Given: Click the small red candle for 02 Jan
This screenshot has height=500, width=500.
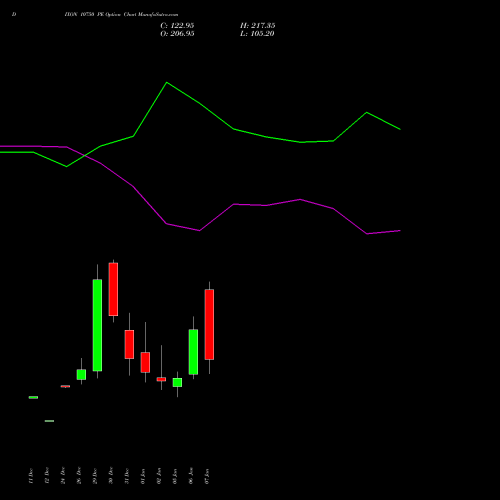Looking at the screenshot, I should pyautogui.click(x=161, y=379).
